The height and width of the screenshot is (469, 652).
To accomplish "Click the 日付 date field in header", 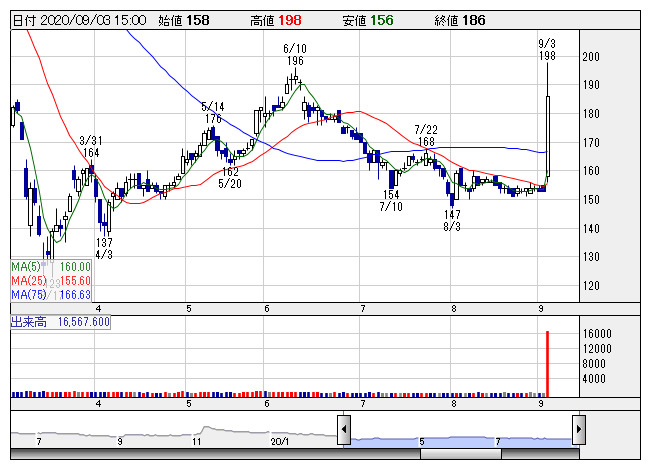I will tap(79, 19).
